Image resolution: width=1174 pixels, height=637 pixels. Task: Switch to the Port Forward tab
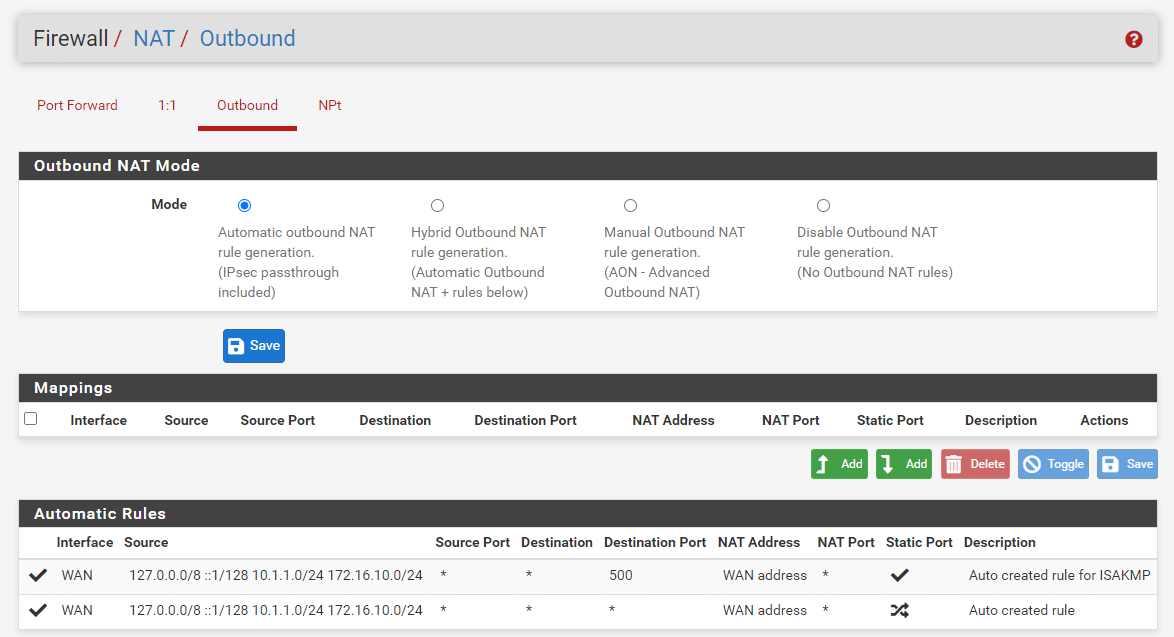point(77,106)
